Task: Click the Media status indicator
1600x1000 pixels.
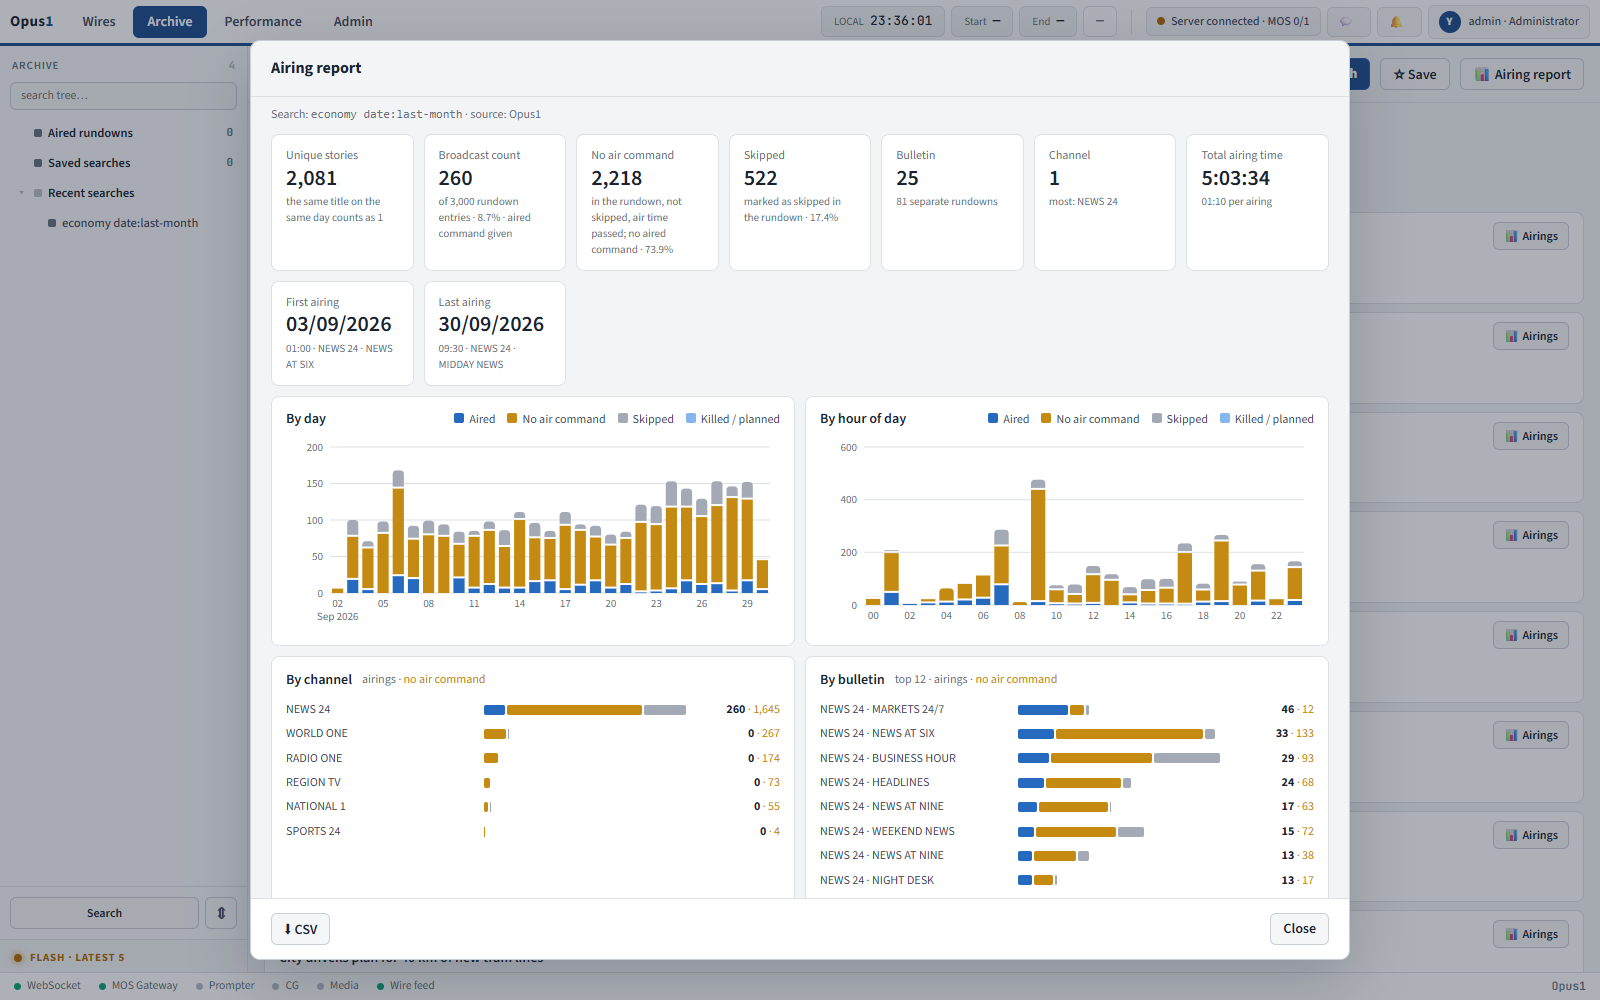Action: [x=337, y=986]
